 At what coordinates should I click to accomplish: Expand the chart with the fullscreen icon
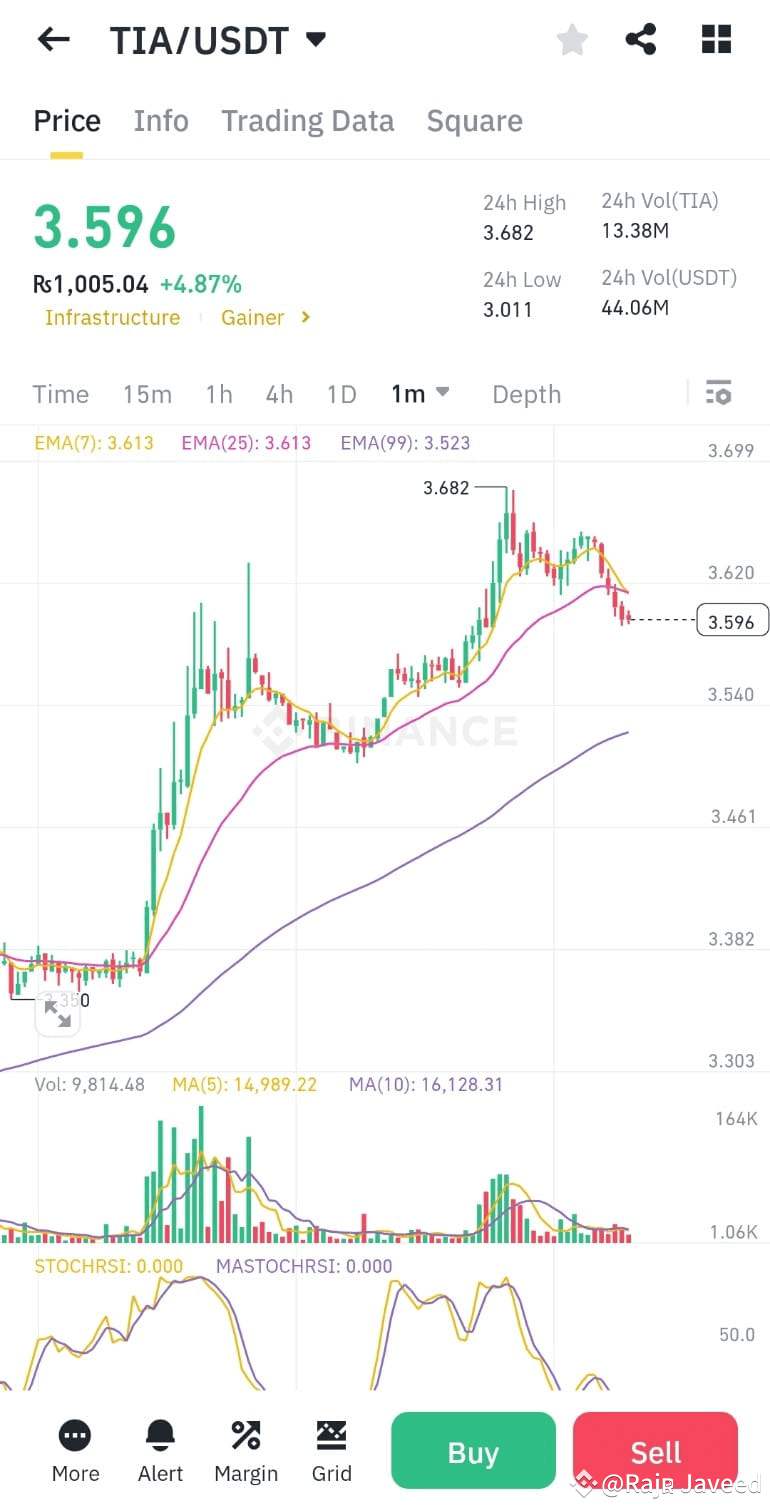click(x=58, y=1013)
